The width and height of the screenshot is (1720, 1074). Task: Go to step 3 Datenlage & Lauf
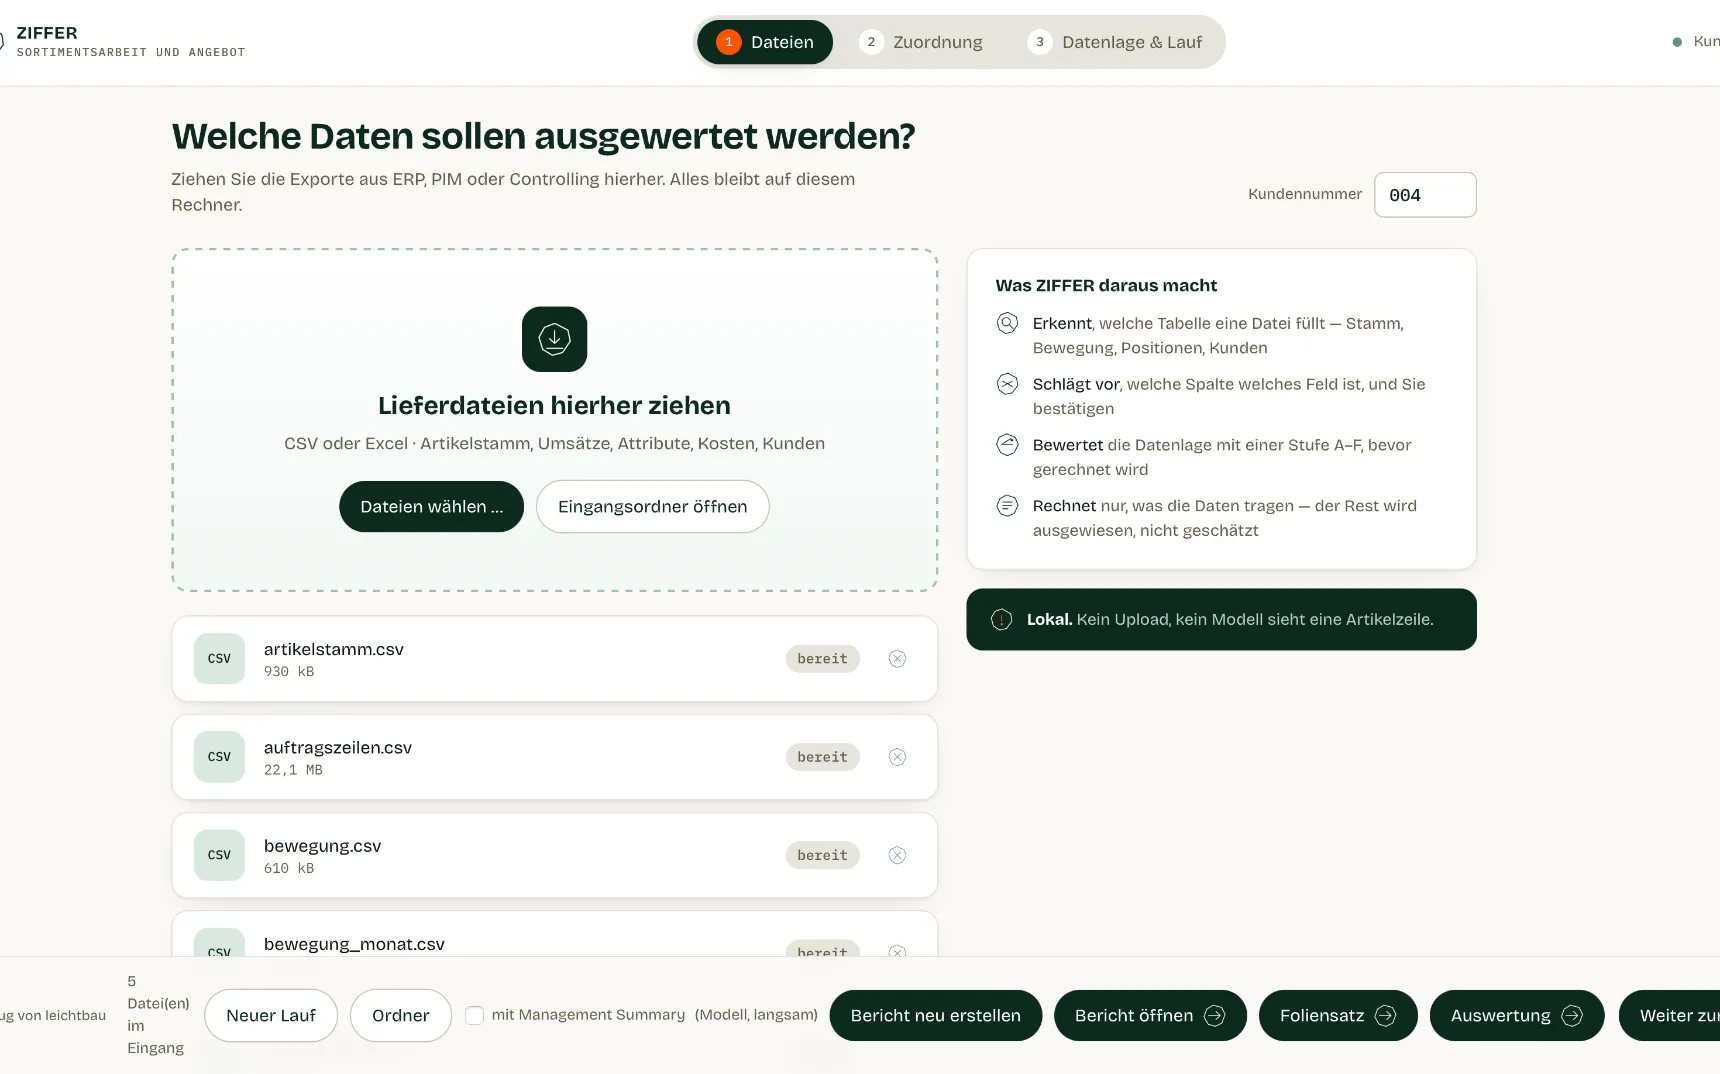point(1115,42)
